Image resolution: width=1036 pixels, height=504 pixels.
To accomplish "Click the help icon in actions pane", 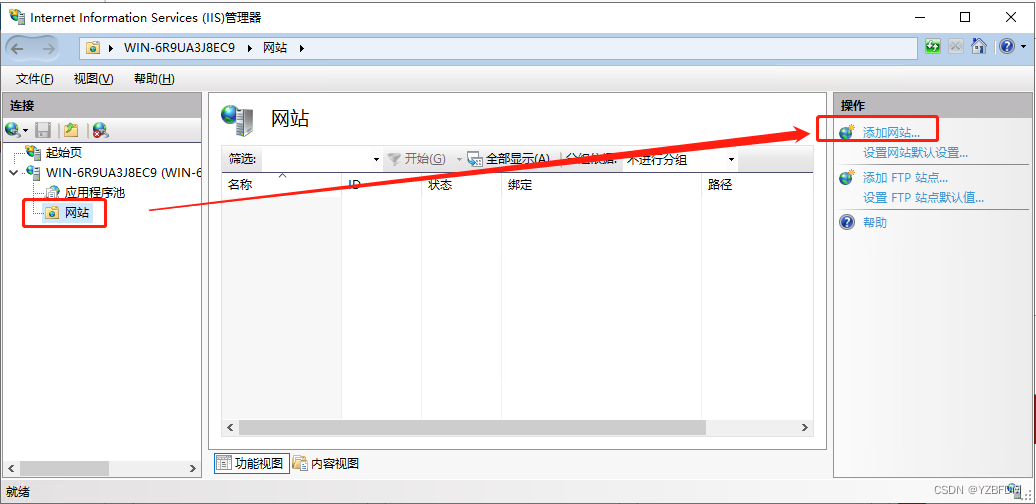I will click(x=847, y=222).
